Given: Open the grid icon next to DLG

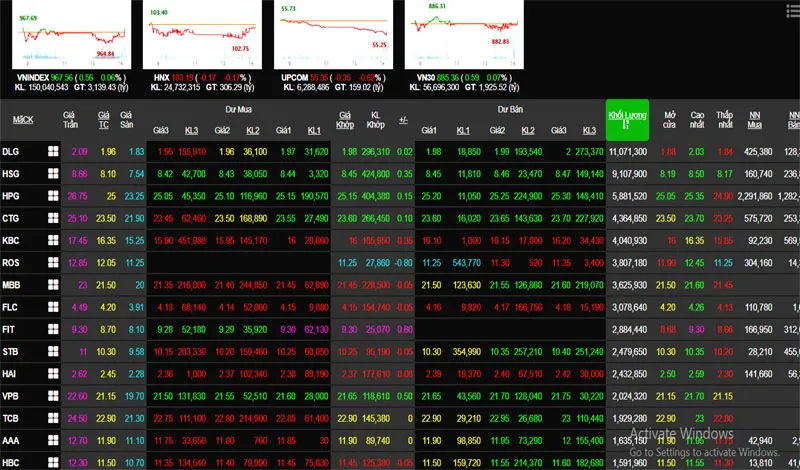Looking at the screenshot, I should tap(53, 151).
